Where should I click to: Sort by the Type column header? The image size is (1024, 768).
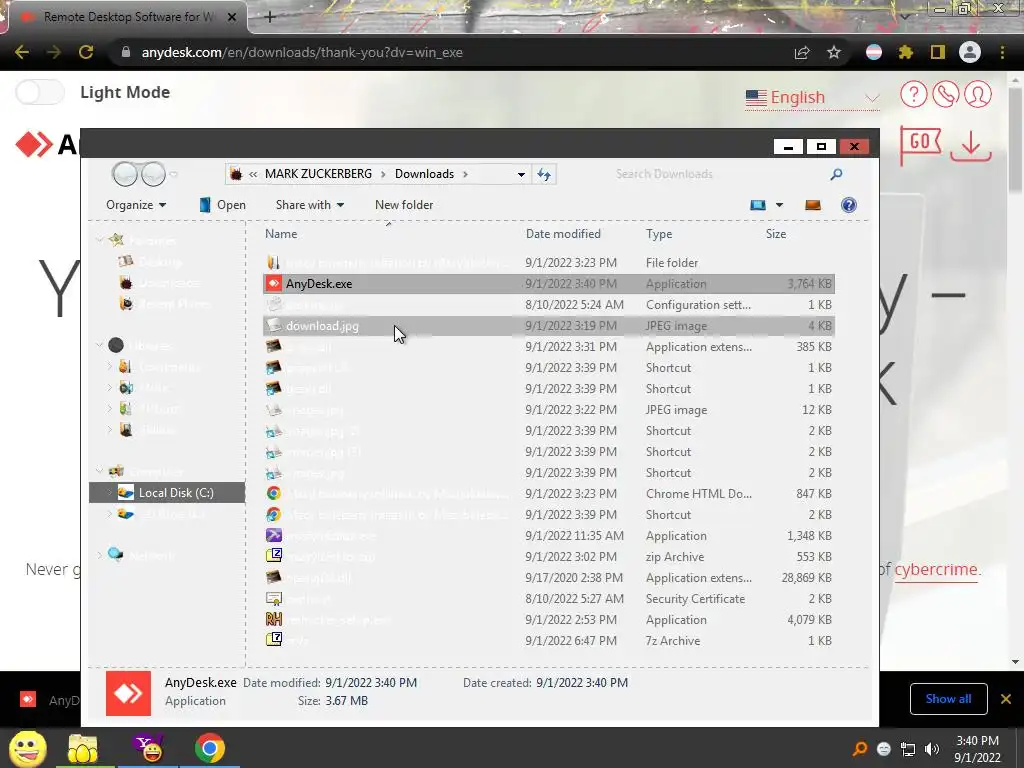[x=659, y=234]
